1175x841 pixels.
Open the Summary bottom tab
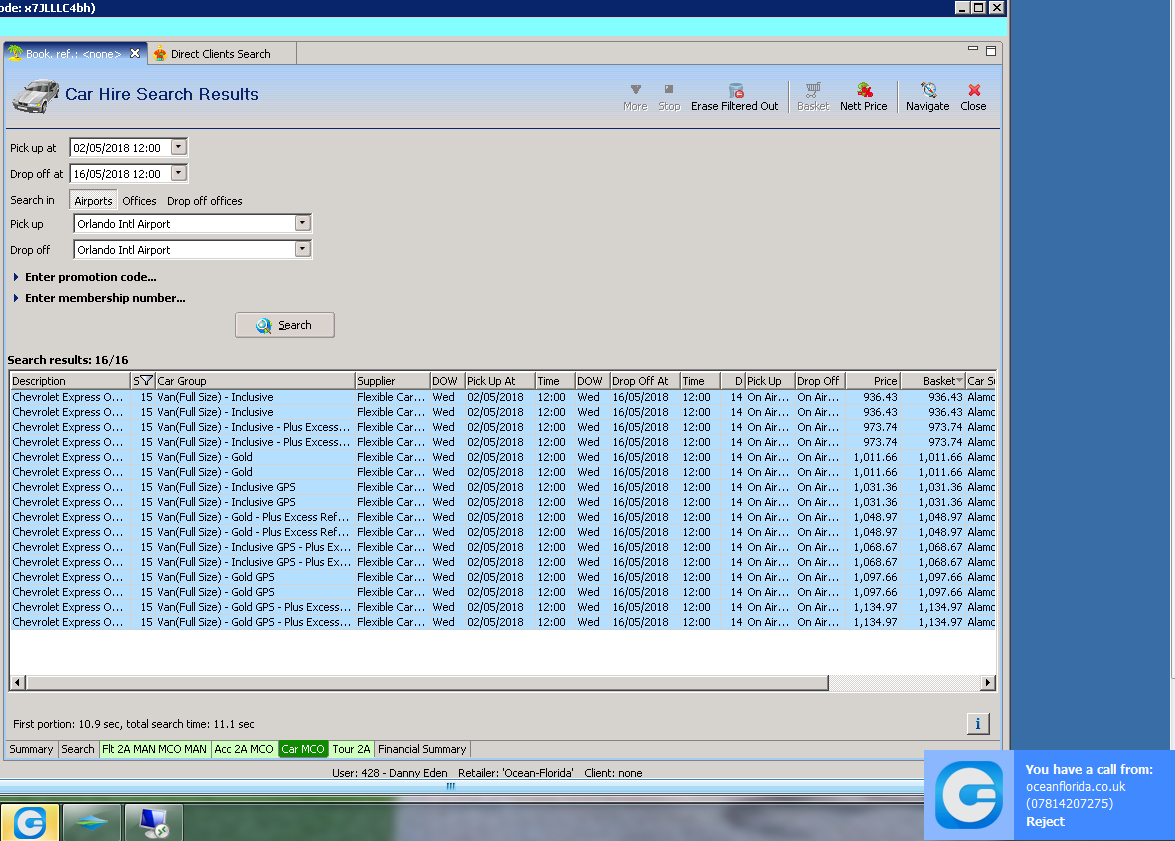(31, 749)
